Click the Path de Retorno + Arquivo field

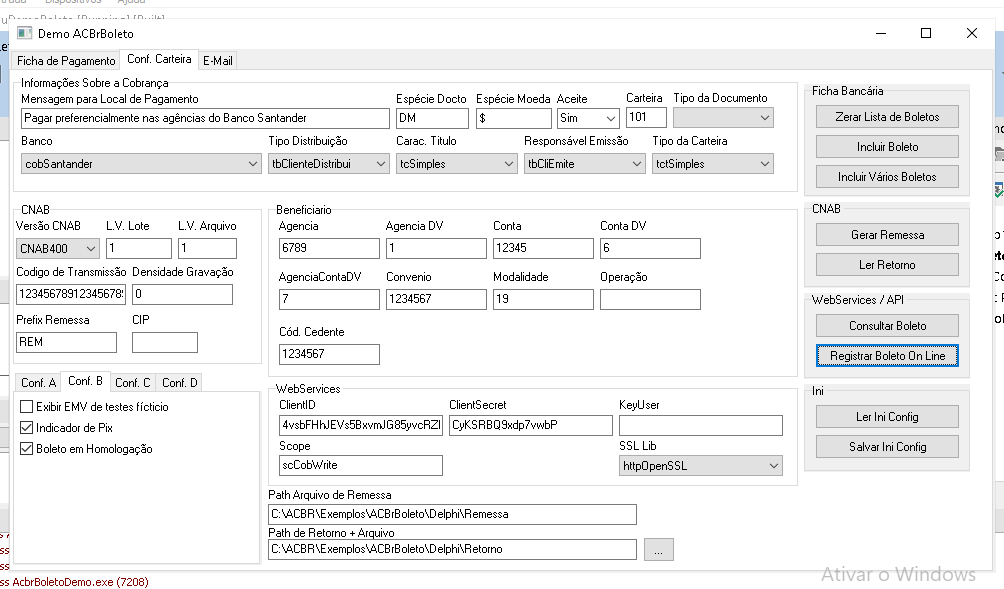click(452, 549)
